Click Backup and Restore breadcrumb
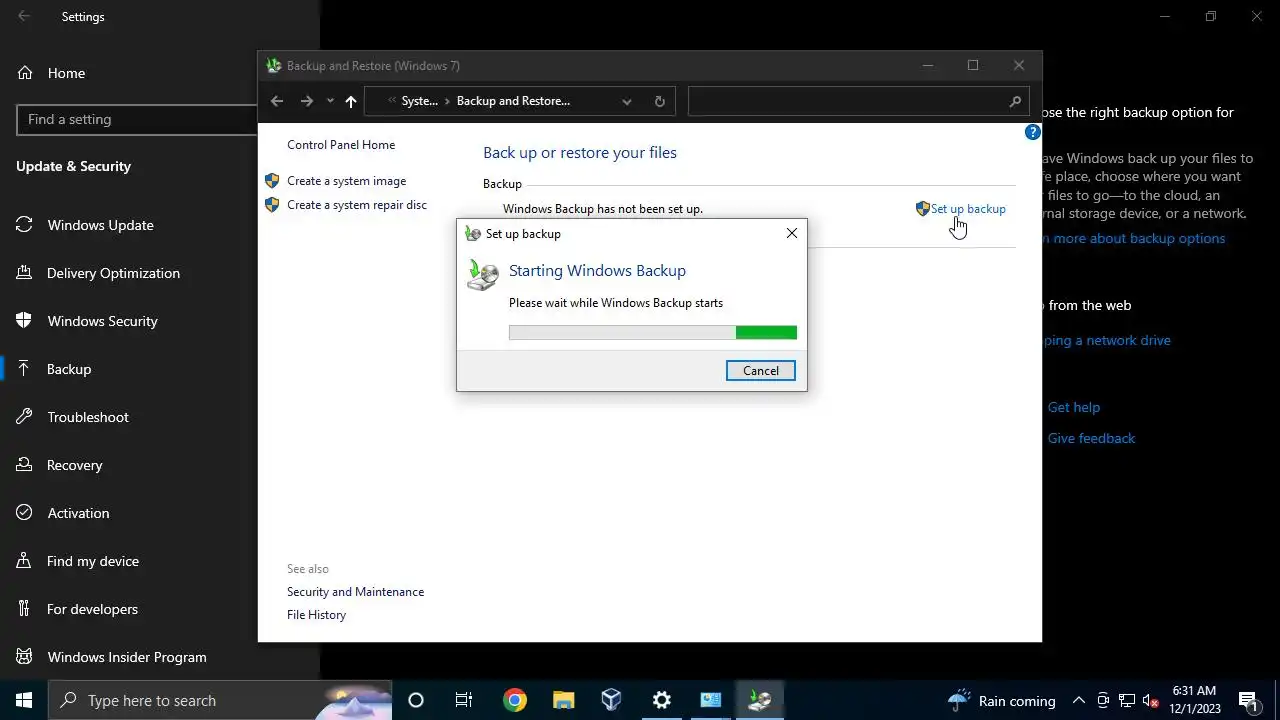This screenshot has height=720, width=1280. point(513,101)
